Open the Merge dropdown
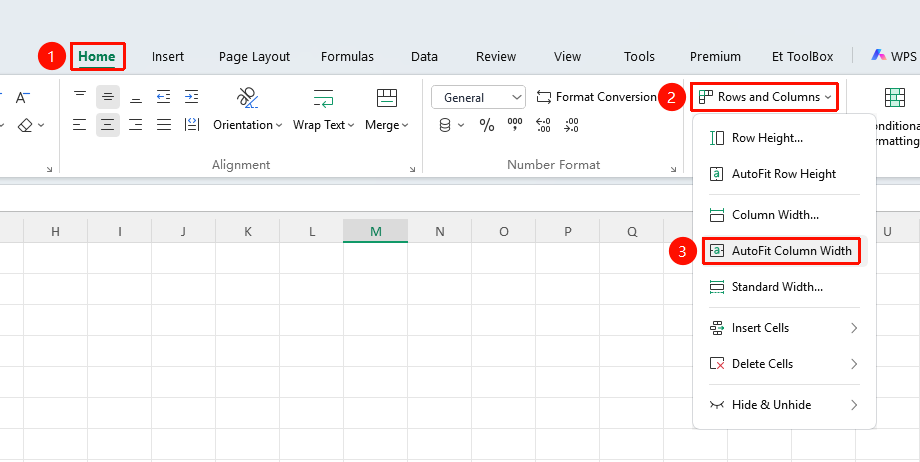920x462 pixels. coord(387,125)
